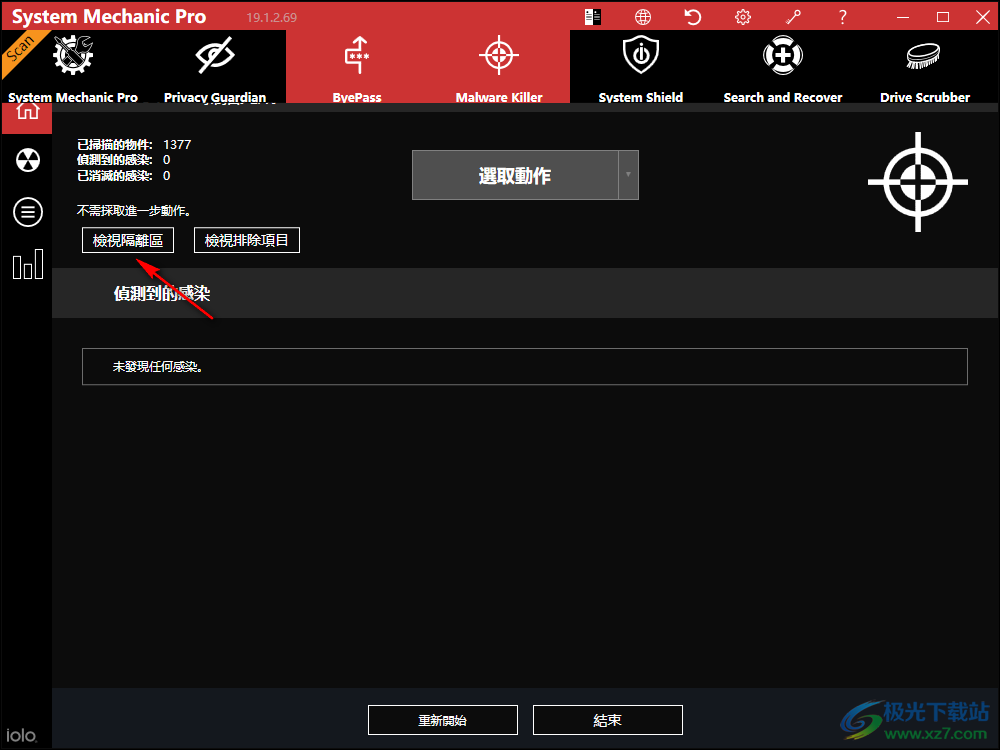Screen dimensions: 1000x750
Task: Open System Shield module
Action: 640,66
